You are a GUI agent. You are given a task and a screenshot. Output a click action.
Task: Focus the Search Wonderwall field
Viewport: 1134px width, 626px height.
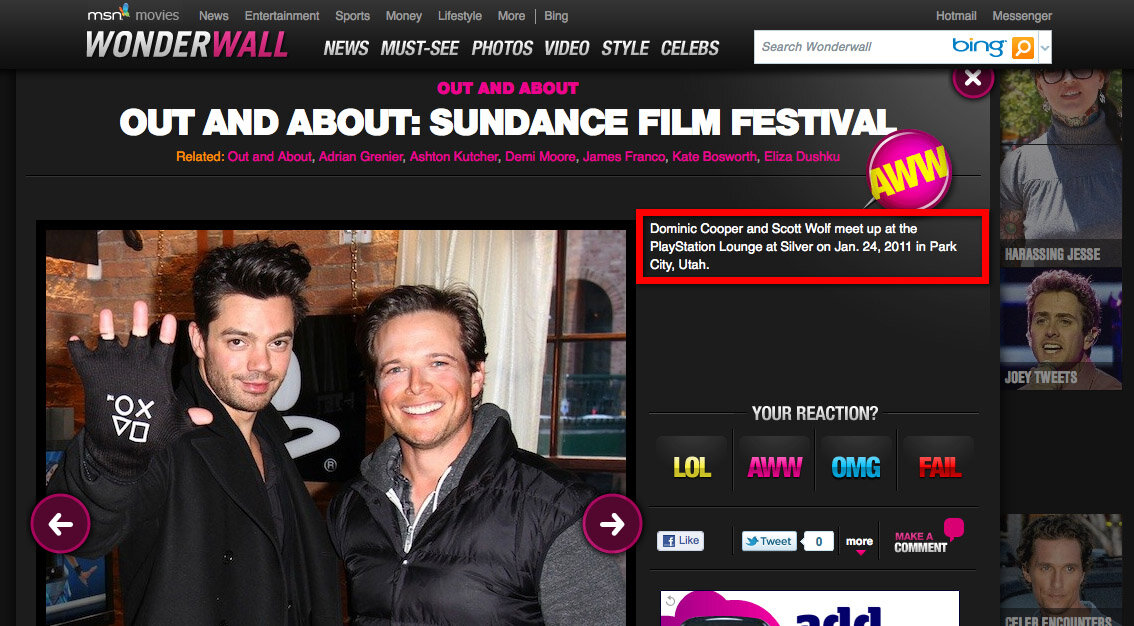tap(852, 47)
